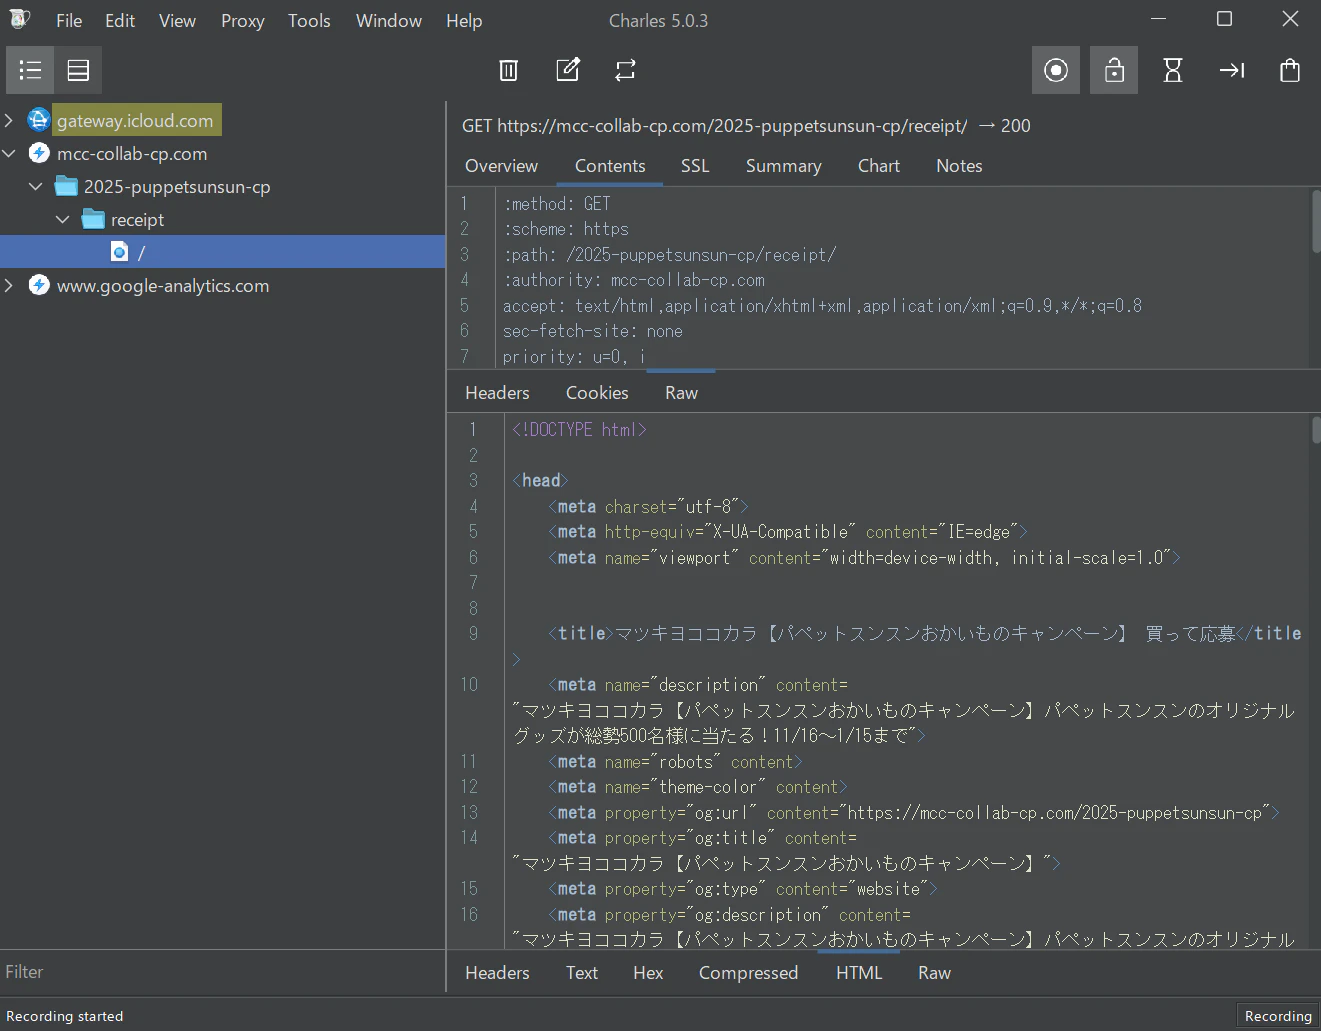Screen dimensions: 1321x1031
Task: Open the Tools menu
Action: point(309,20)
